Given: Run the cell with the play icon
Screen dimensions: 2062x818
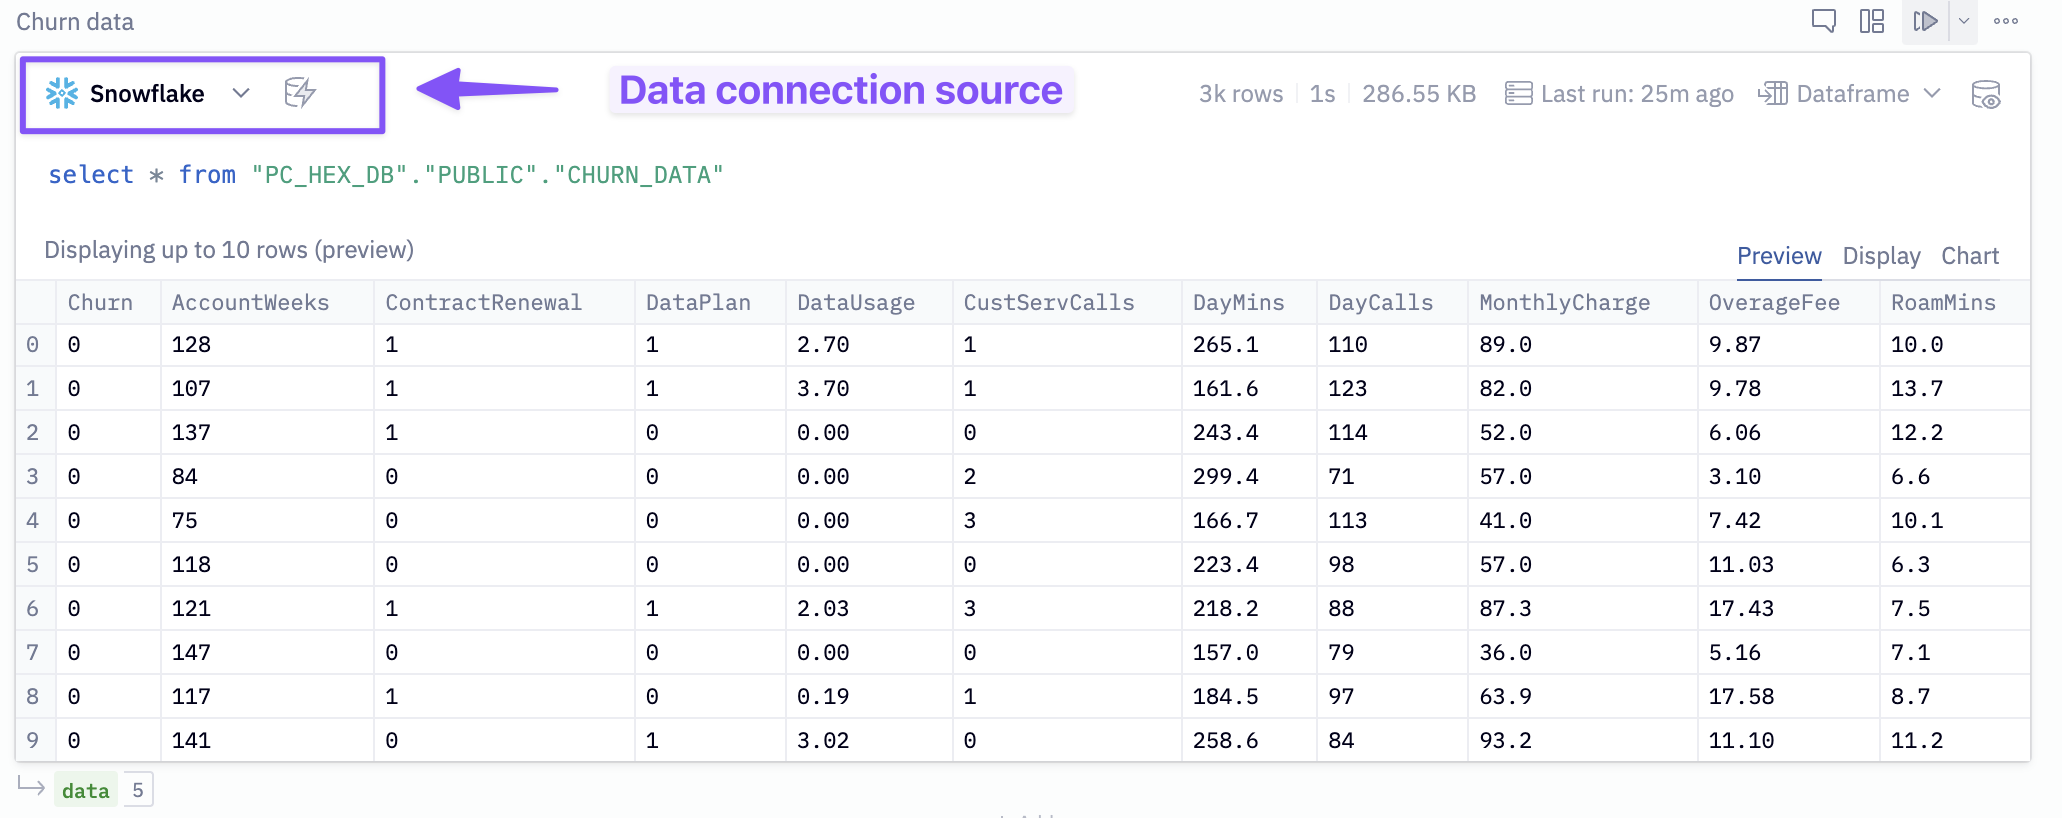Looking at the screenshot, I should (1925, 21).
